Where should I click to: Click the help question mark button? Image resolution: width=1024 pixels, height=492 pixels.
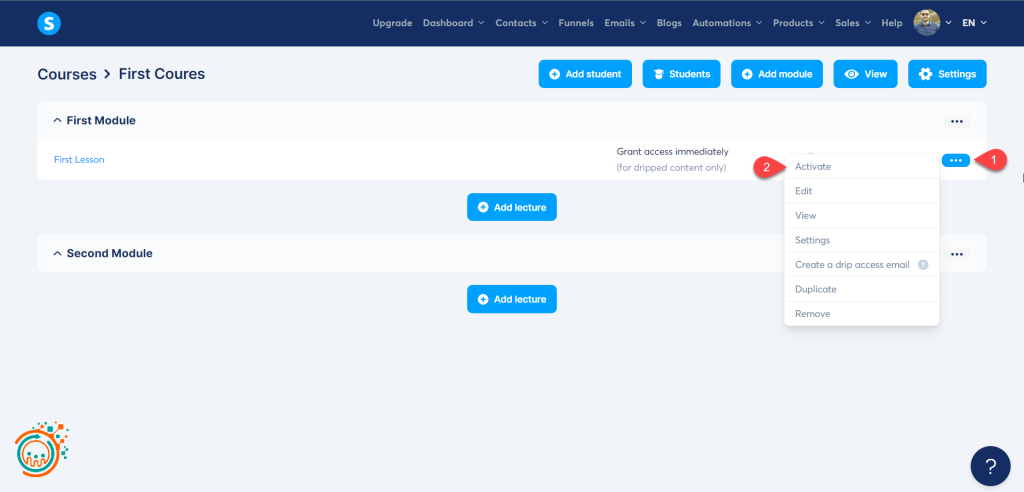click(x=990, y=466)
